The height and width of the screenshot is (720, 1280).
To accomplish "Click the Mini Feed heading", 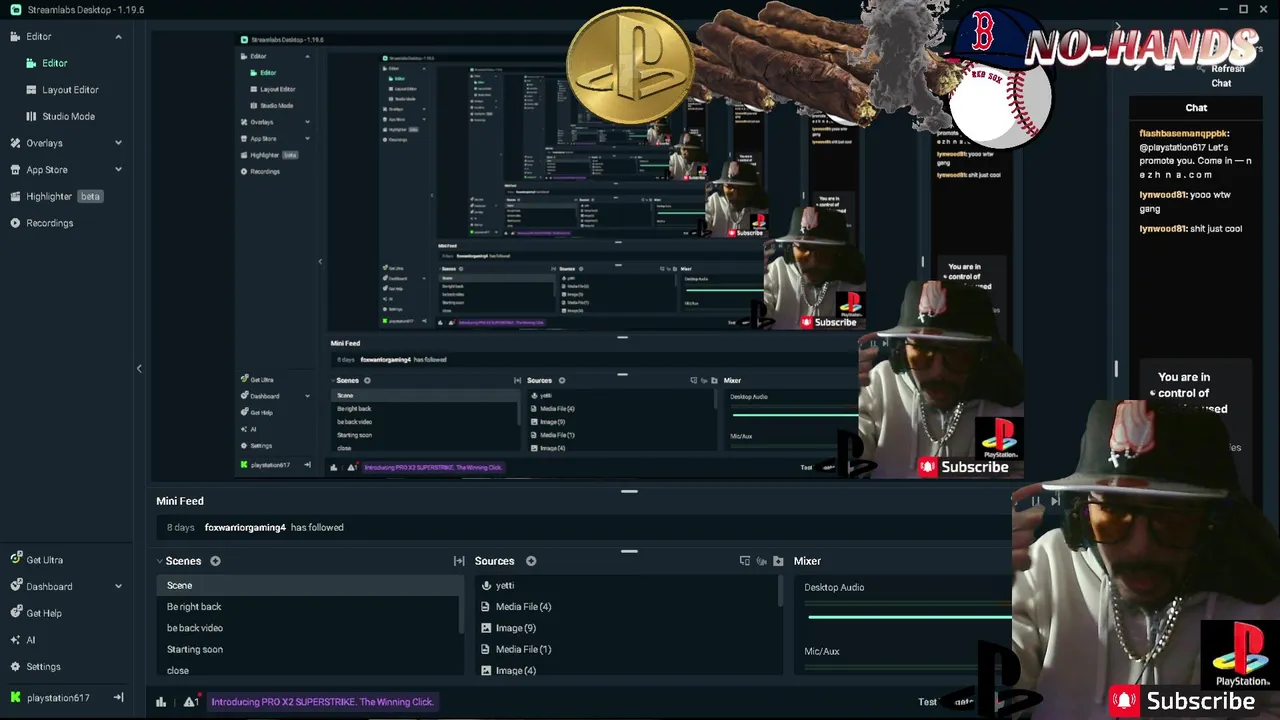I will [x=180, y=501].
